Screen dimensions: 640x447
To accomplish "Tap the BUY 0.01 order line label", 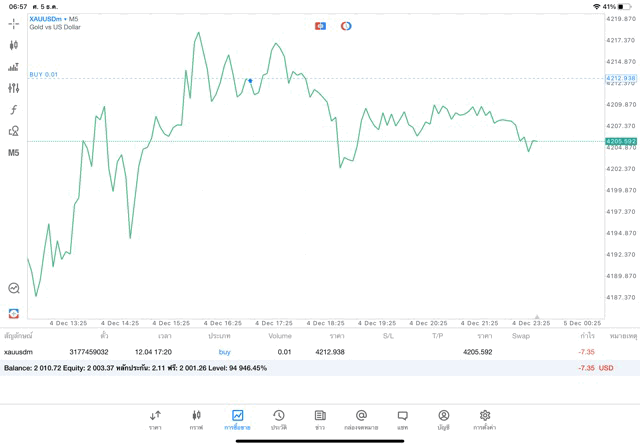I will point(44,74).
